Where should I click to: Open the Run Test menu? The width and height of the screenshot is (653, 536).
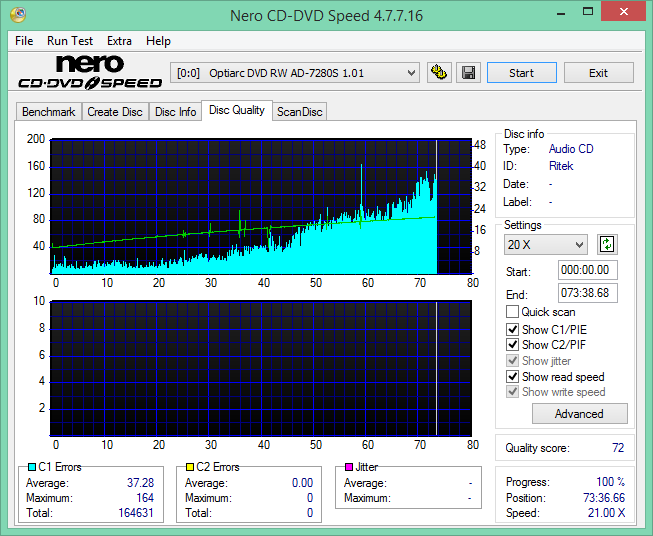coord(70,41)
